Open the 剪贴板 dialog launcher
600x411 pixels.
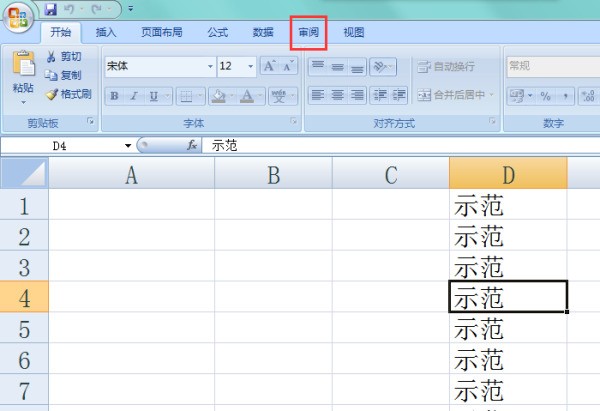[91, 121]
